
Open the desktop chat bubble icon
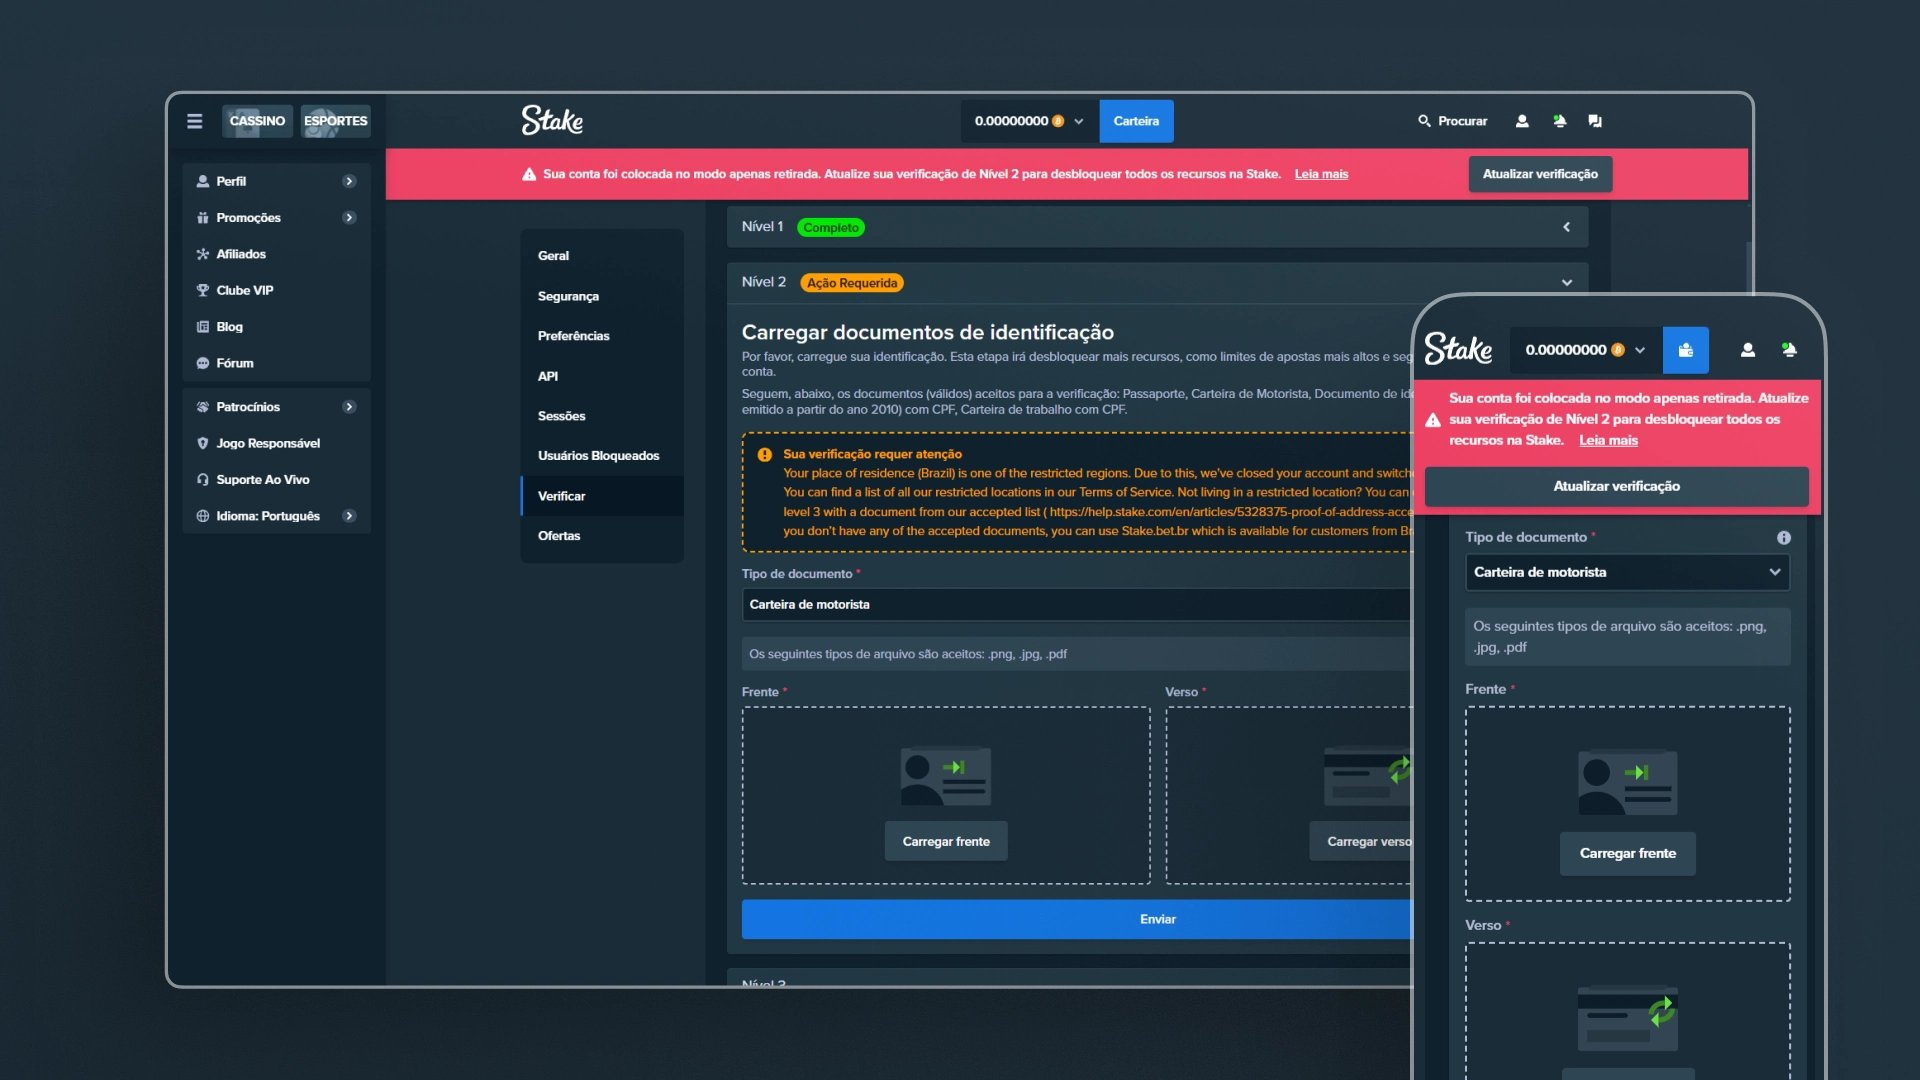coord(1595,121)
